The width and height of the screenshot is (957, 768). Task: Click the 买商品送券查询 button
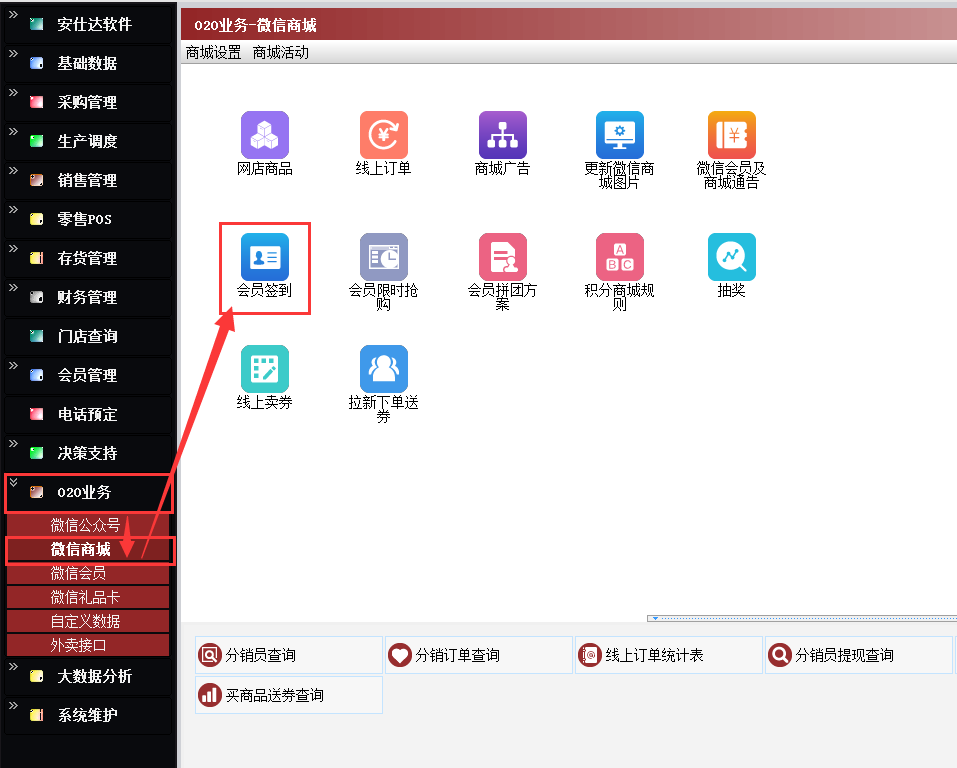coord(289,695)
